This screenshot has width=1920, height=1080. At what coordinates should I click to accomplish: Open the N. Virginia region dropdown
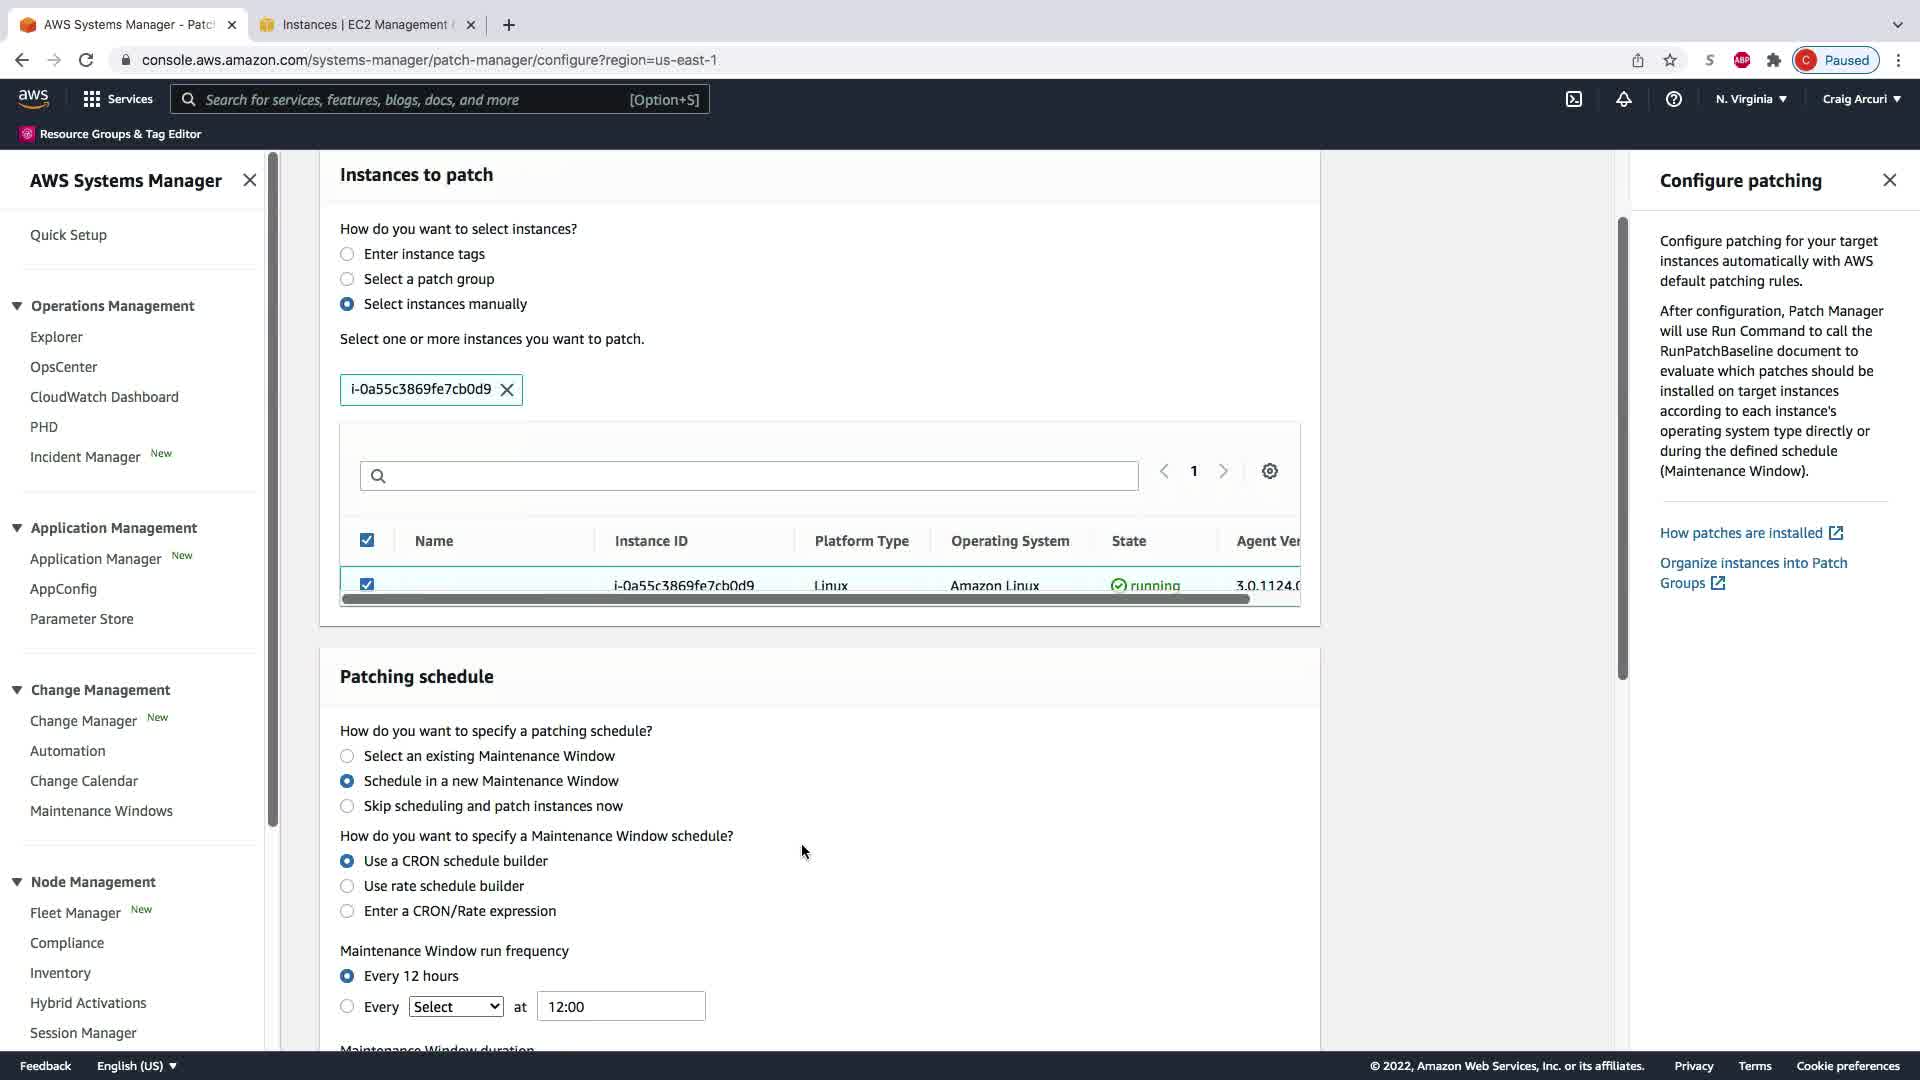pyautogui.click(x=1751, y=99)
